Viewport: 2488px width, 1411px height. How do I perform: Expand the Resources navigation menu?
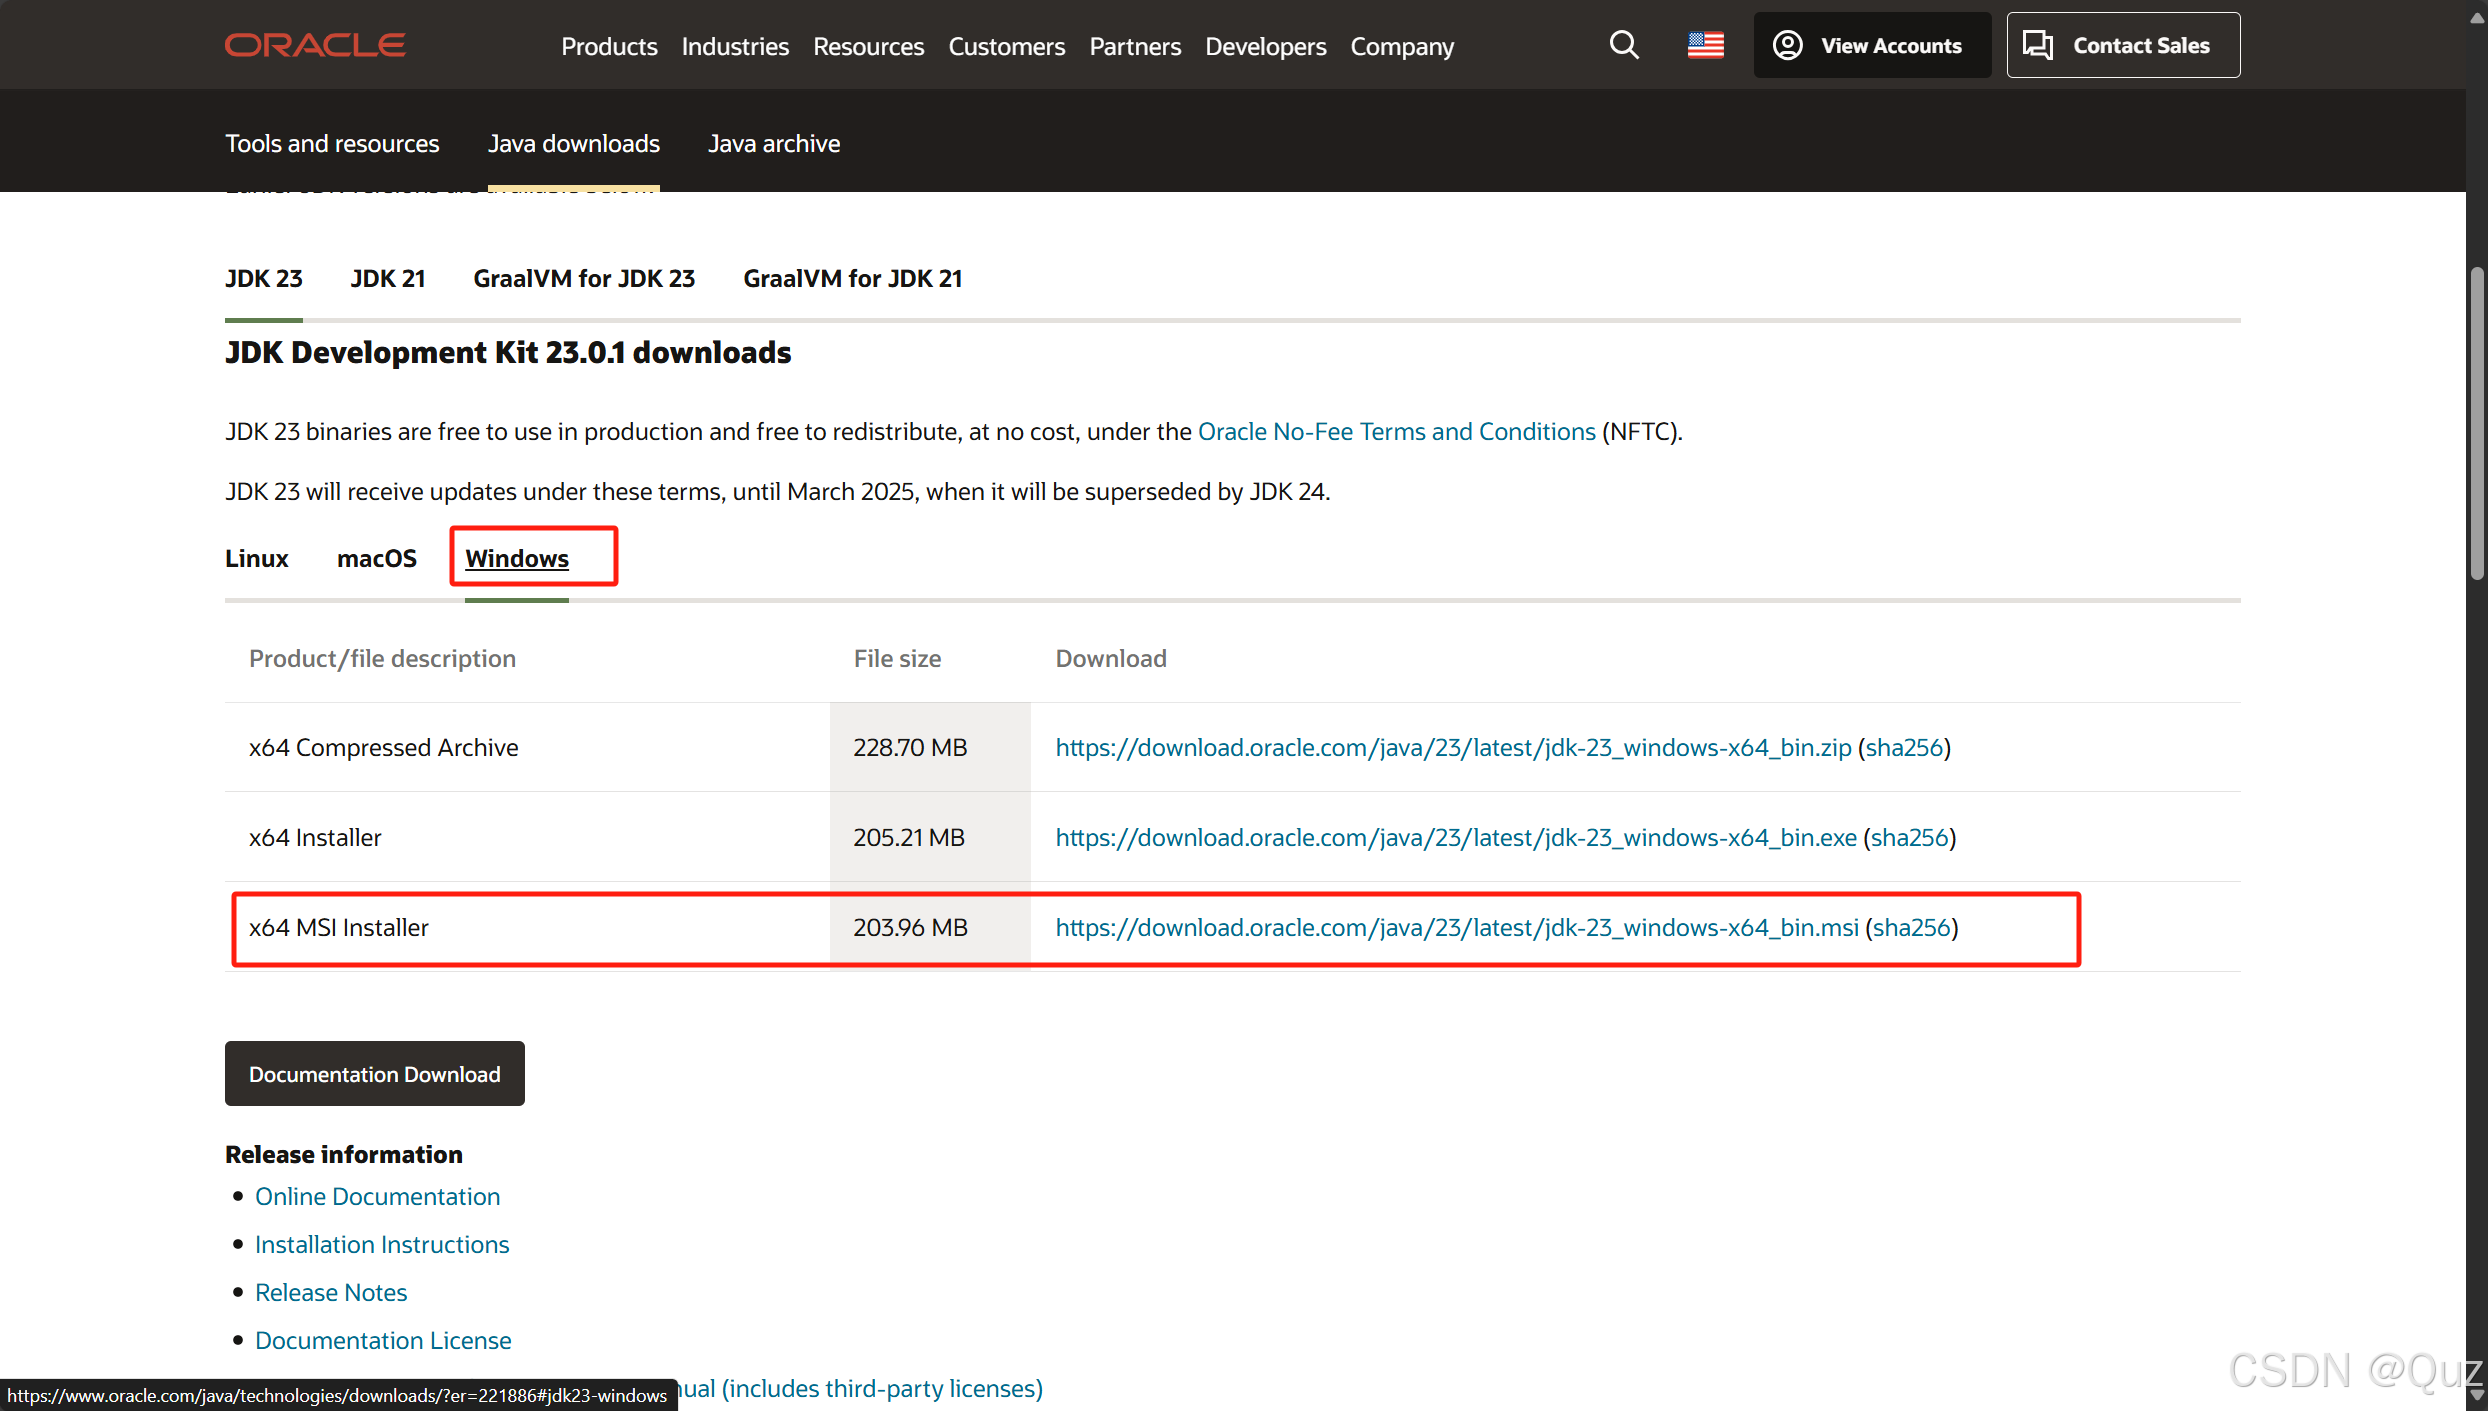[x=868, y=46]
